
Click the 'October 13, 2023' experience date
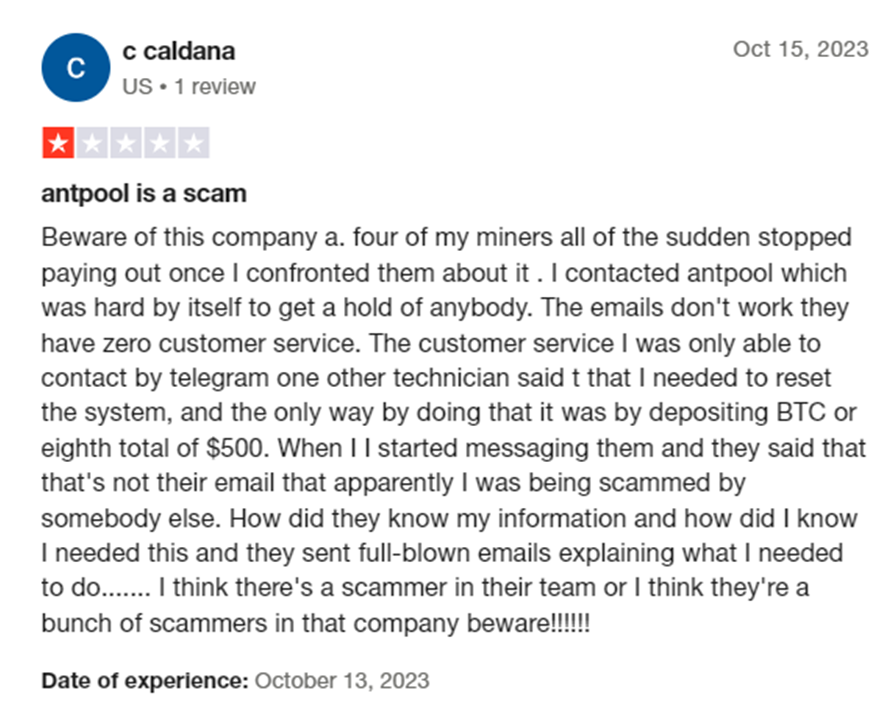click(342, 681)
